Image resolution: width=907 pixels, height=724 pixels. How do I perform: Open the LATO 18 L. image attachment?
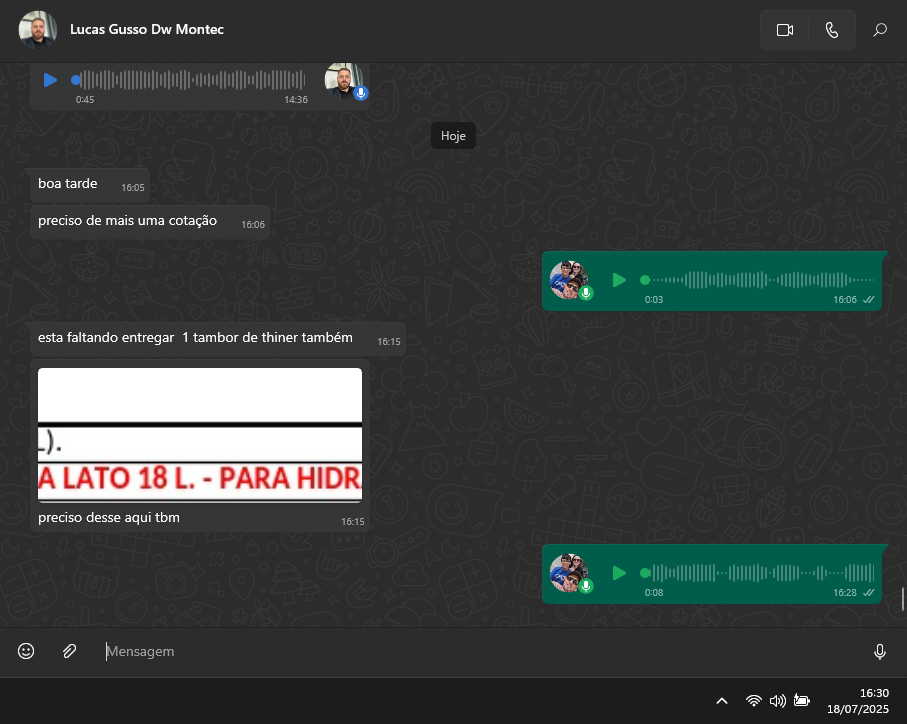point(200,435)
